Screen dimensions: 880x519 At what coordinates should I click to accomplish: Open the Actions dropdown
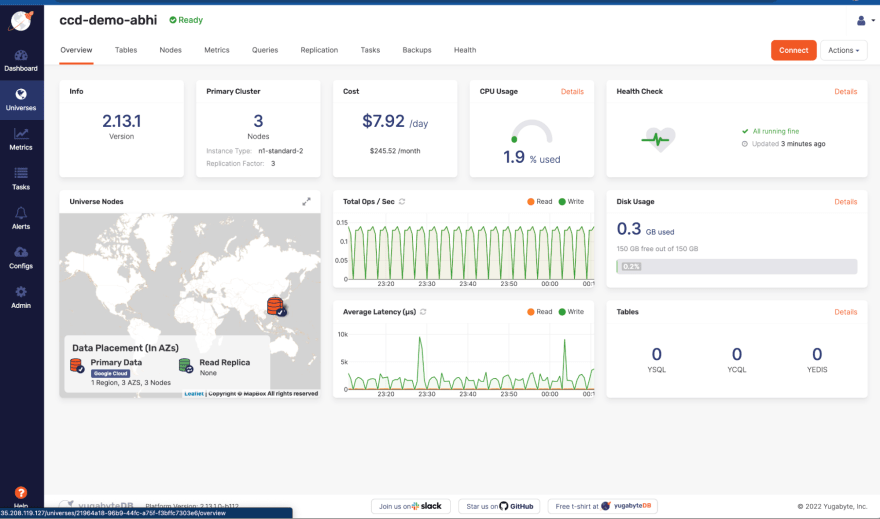[844, 50]
